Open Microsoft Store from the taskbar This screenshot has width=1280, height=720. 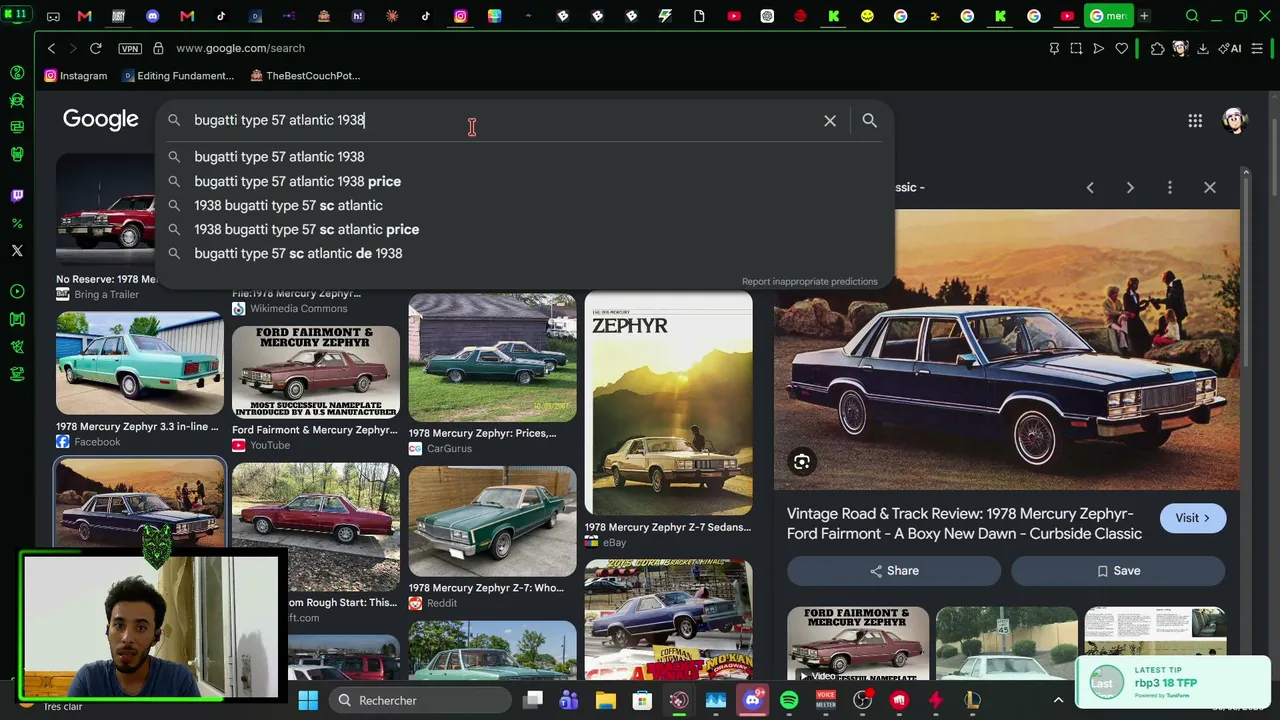642,700
